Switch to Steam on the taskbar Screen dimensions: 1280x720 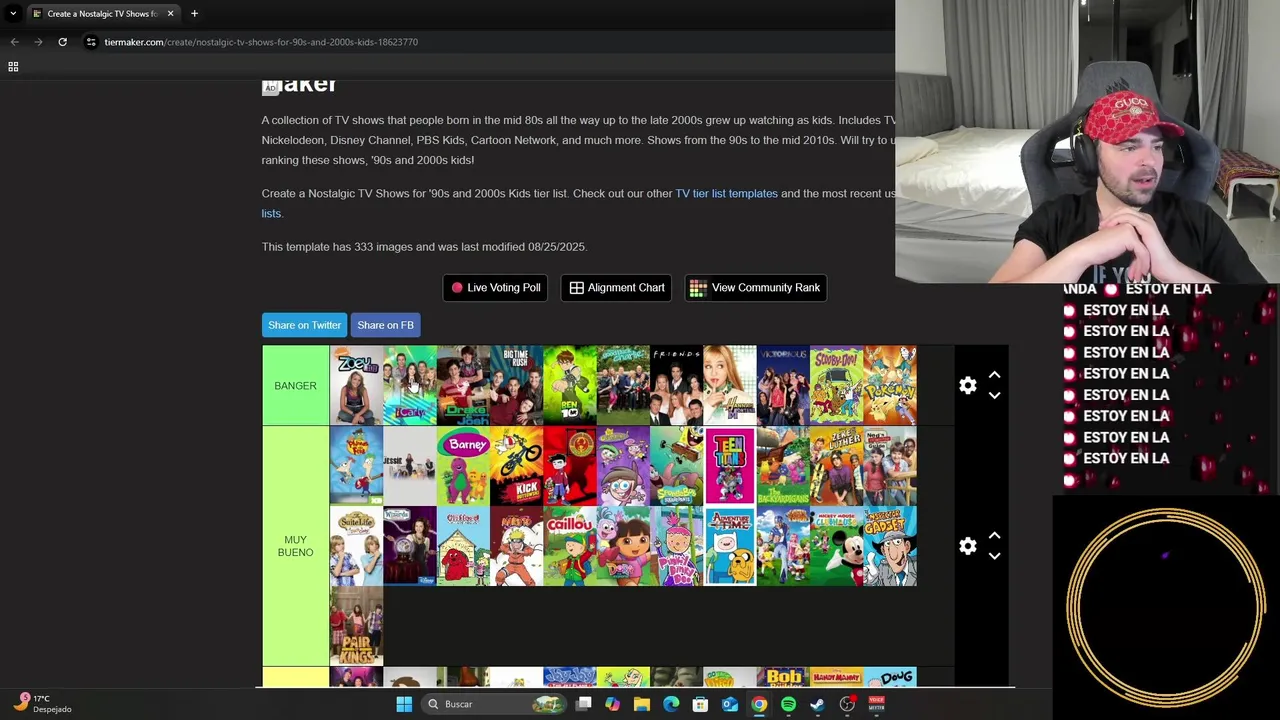[817, 704]
